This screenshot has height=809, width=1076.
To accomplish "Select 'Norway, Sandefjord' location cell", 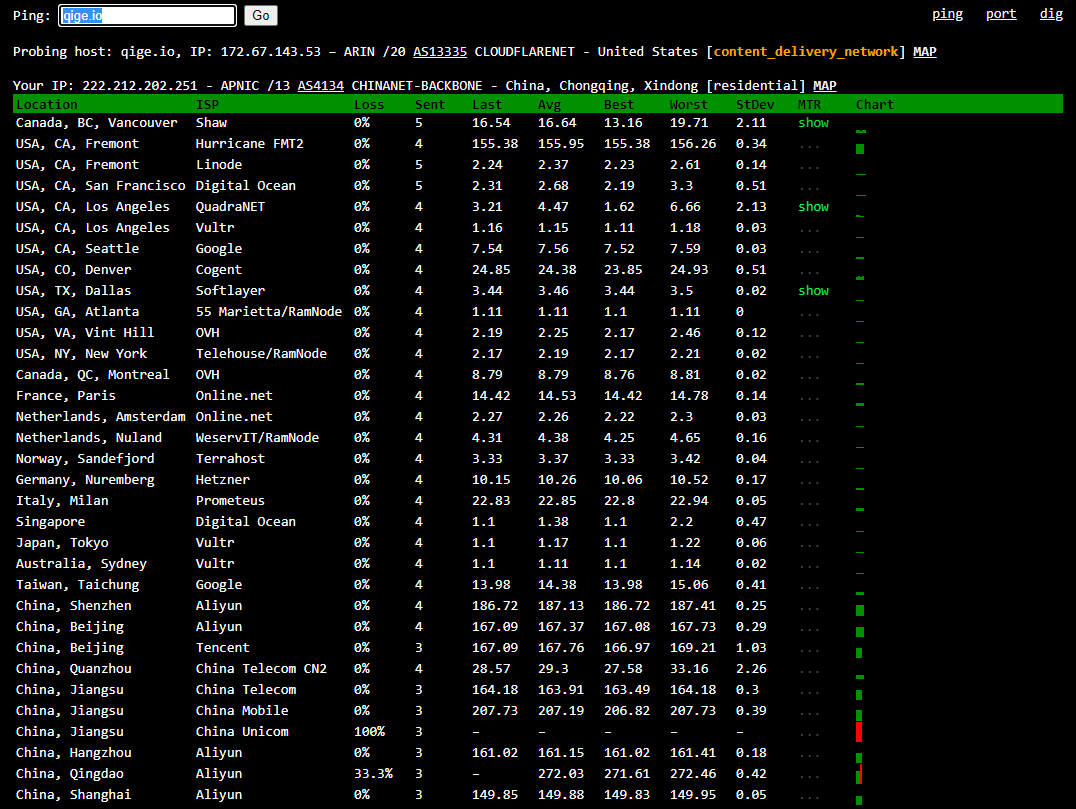I will point(84,459).
